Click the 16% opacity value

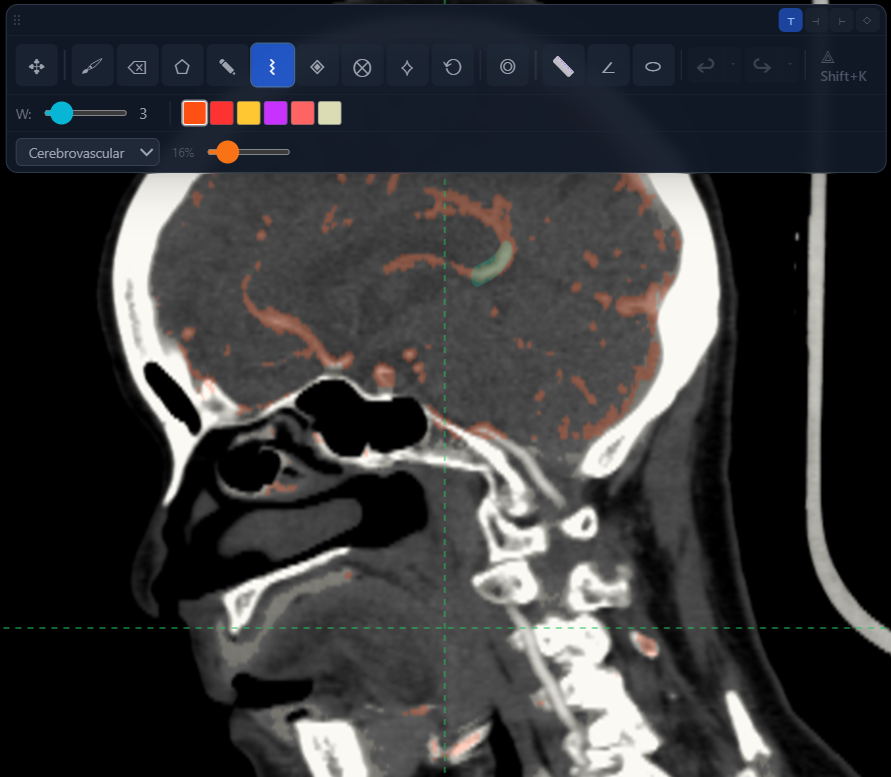[x=183, y=152]
